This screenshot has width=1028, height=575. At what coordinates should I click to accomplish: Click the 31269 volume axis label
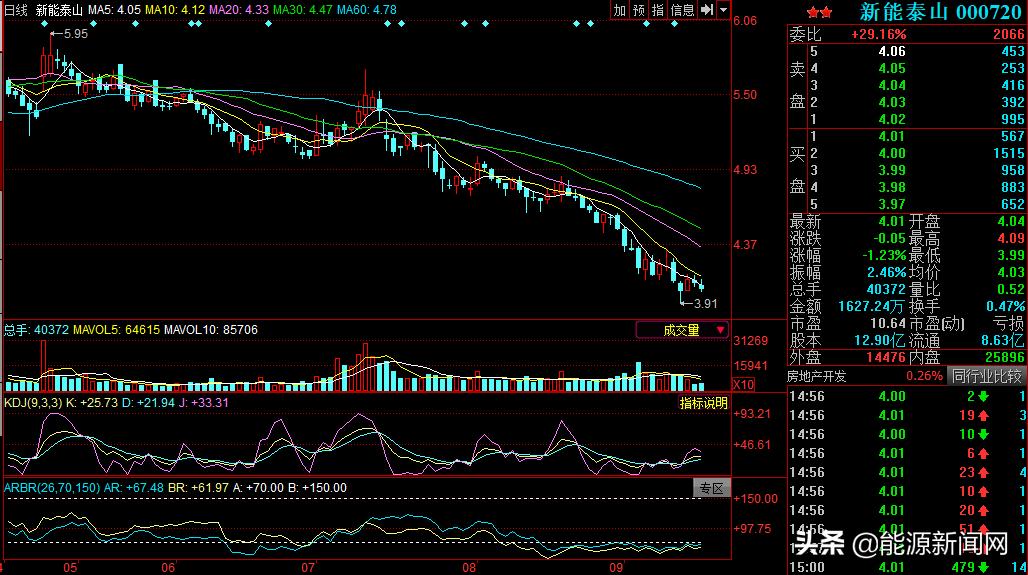[750, 340]
